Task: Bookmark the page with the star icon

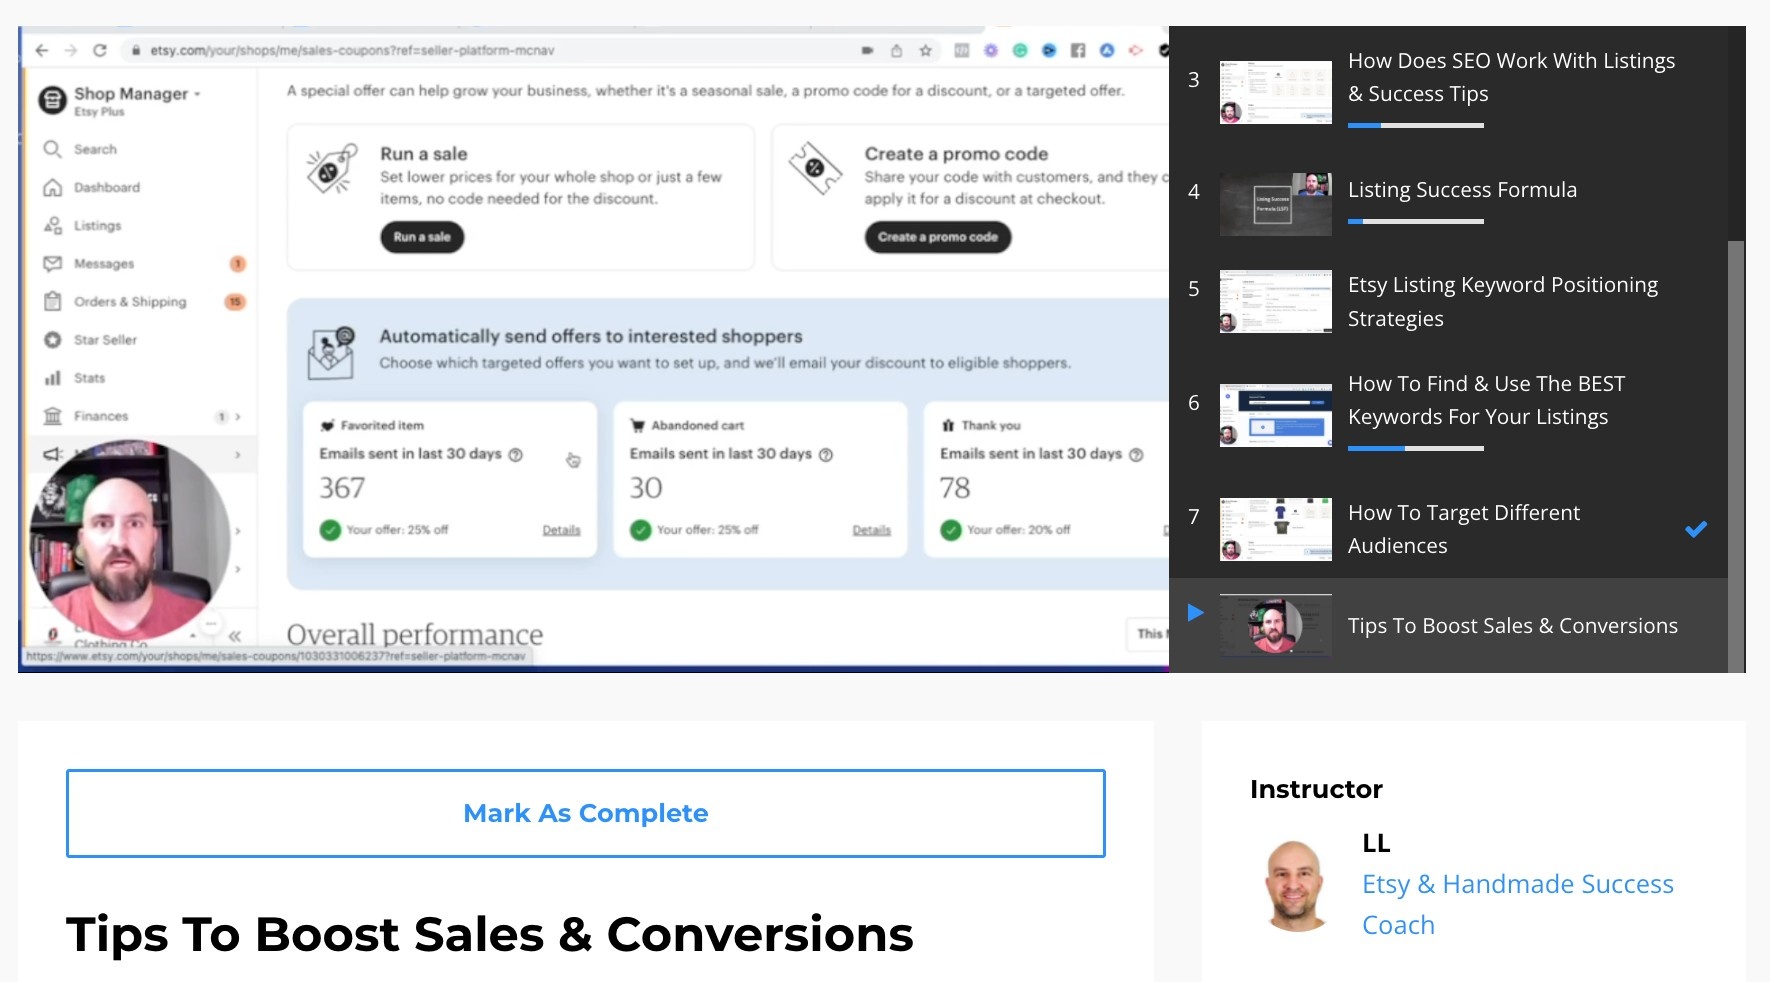Action: click(926, 50)
